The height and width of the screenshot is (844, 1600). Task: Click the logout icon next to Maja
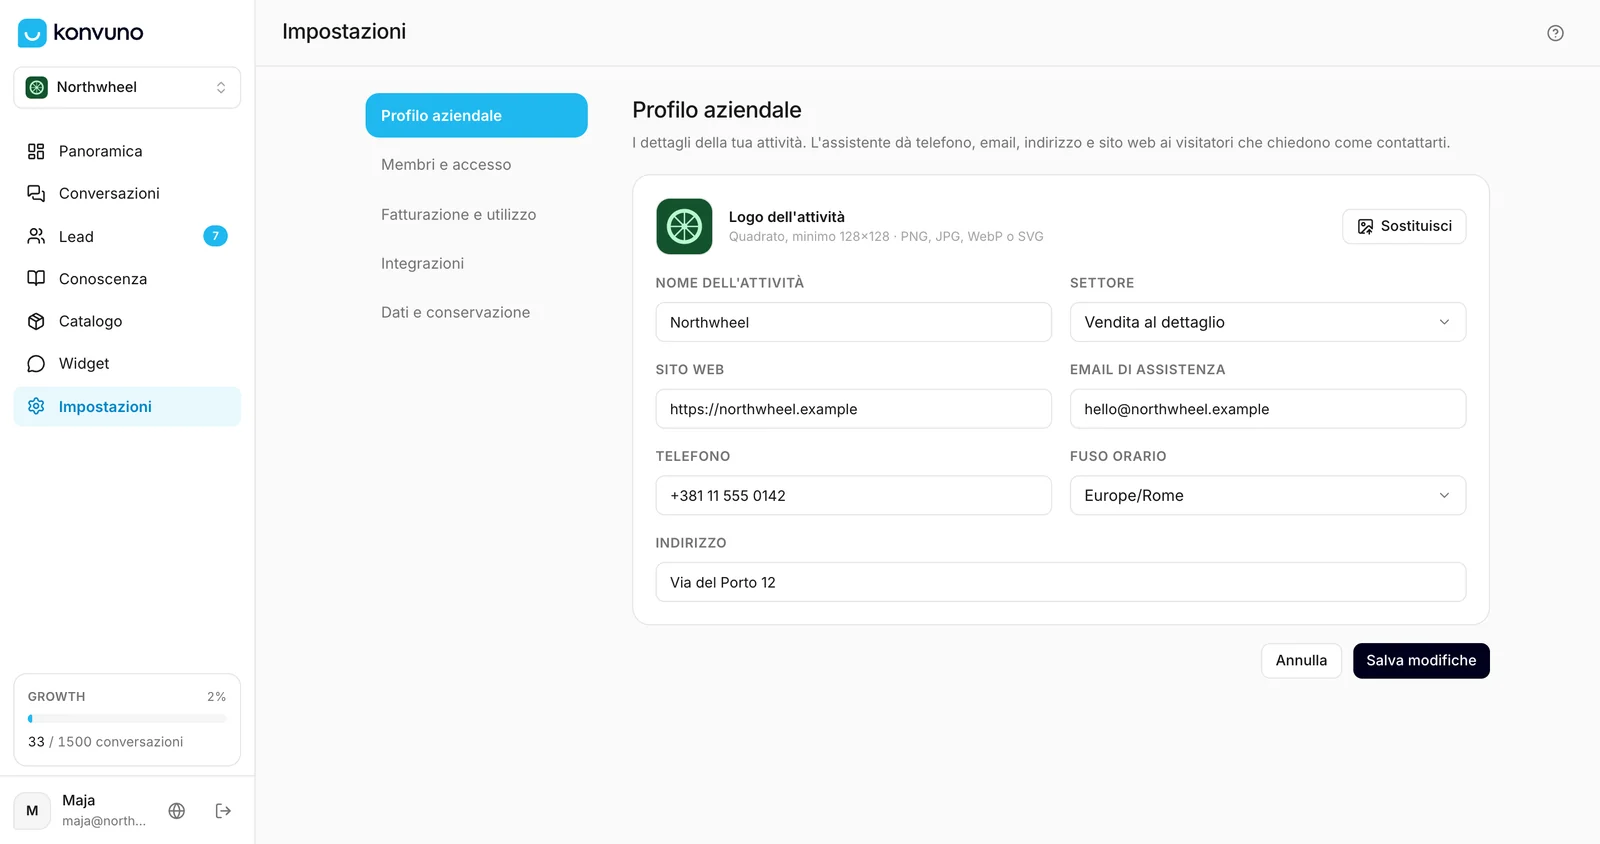click(223, 811)
